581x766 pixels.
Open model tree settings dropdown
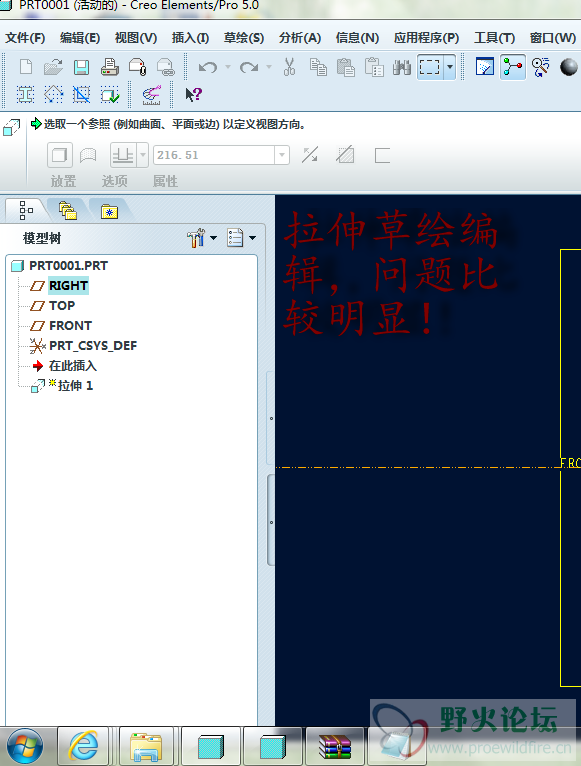(201, 238)
